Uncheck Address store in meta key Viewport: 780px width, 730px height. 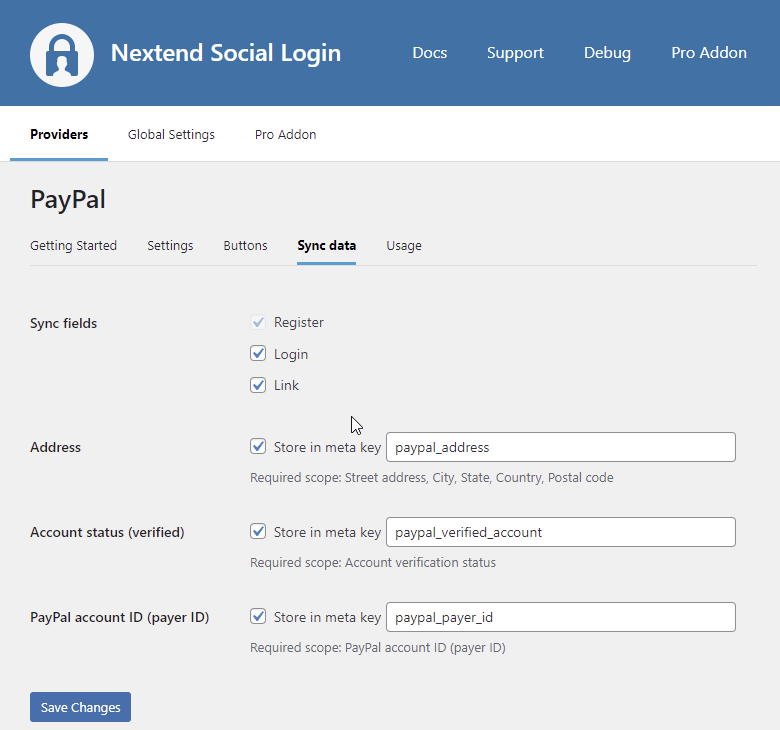coord(258,447)
